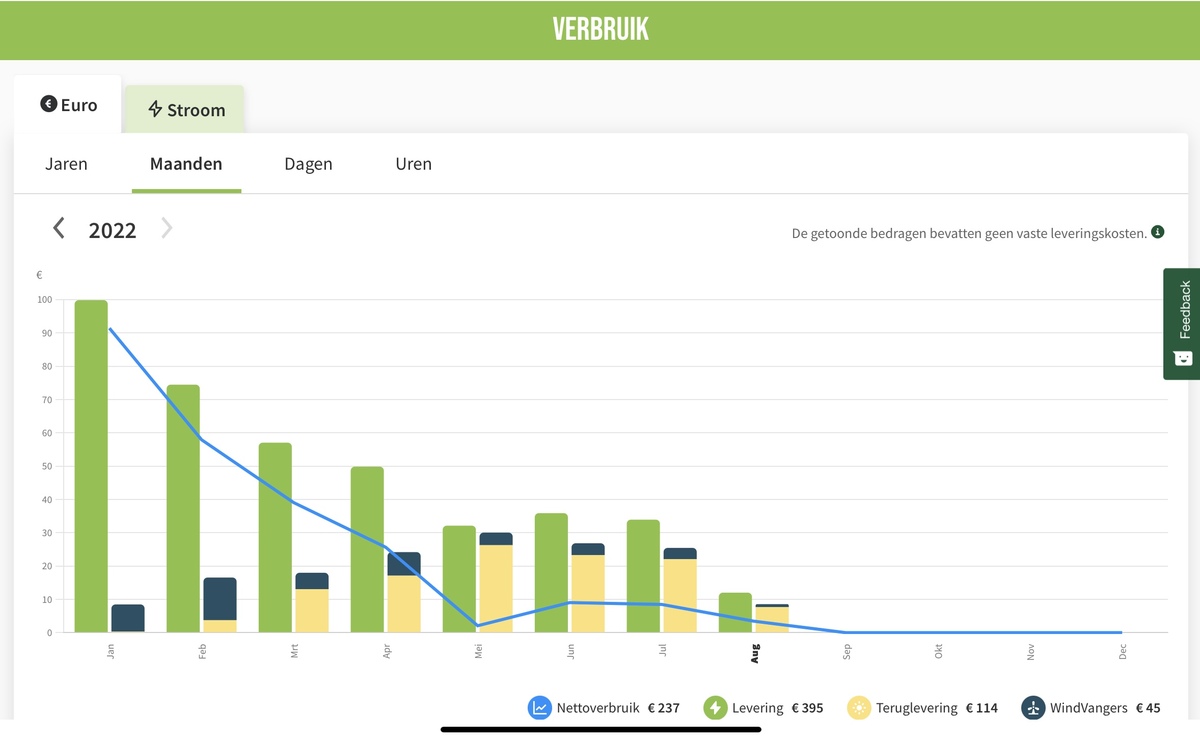
Task: Select the Uren time range tab
Action: pos(413,164)
